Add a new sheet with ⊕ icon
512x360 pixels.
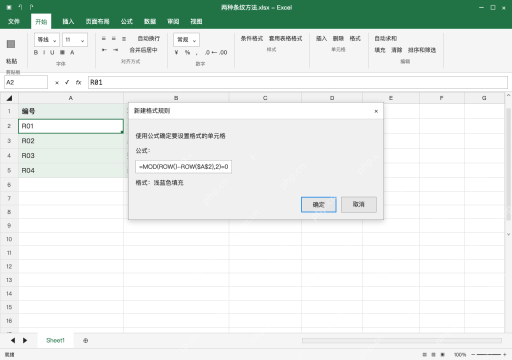tap(86, 340)
